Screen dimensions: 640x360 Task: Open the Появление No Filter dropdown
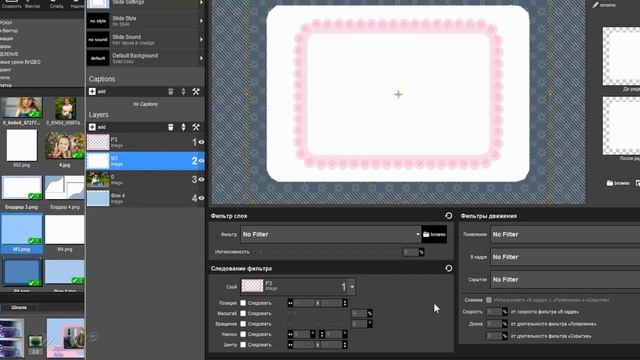565,234
